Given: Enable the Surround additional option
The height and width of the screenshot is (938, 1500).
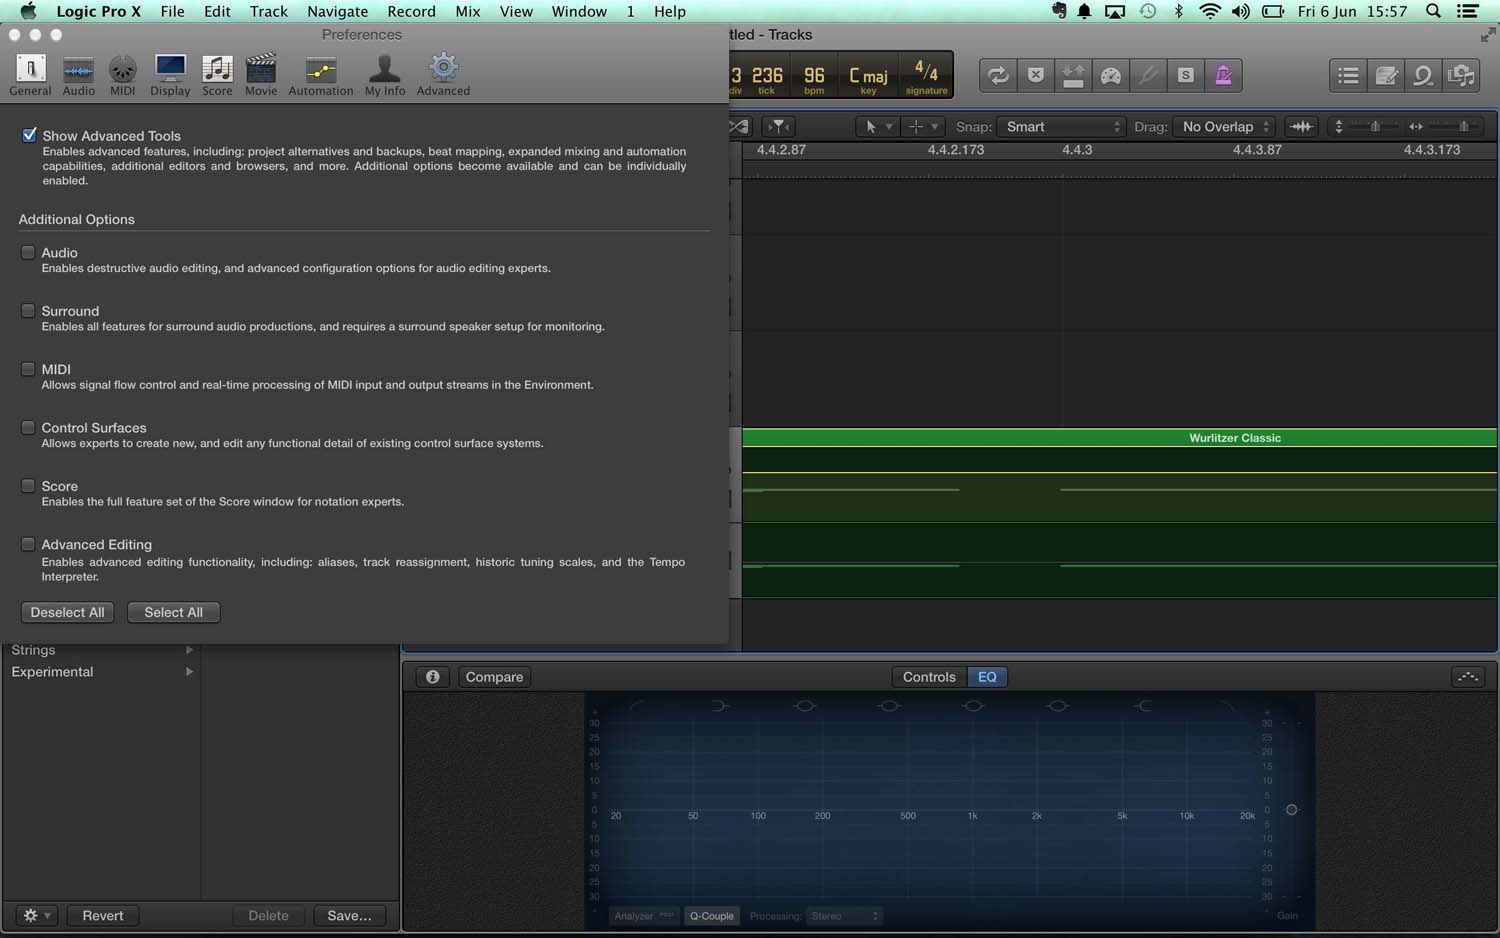Looking at the screenshot, I should 28,311.
